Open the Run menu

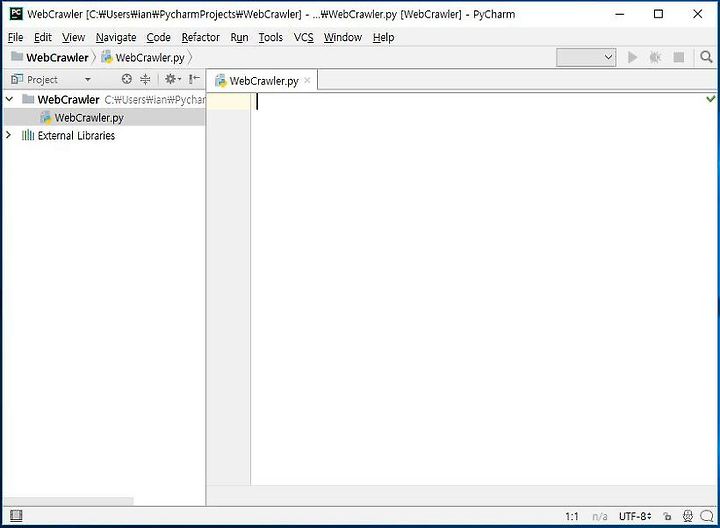point(239,37)
